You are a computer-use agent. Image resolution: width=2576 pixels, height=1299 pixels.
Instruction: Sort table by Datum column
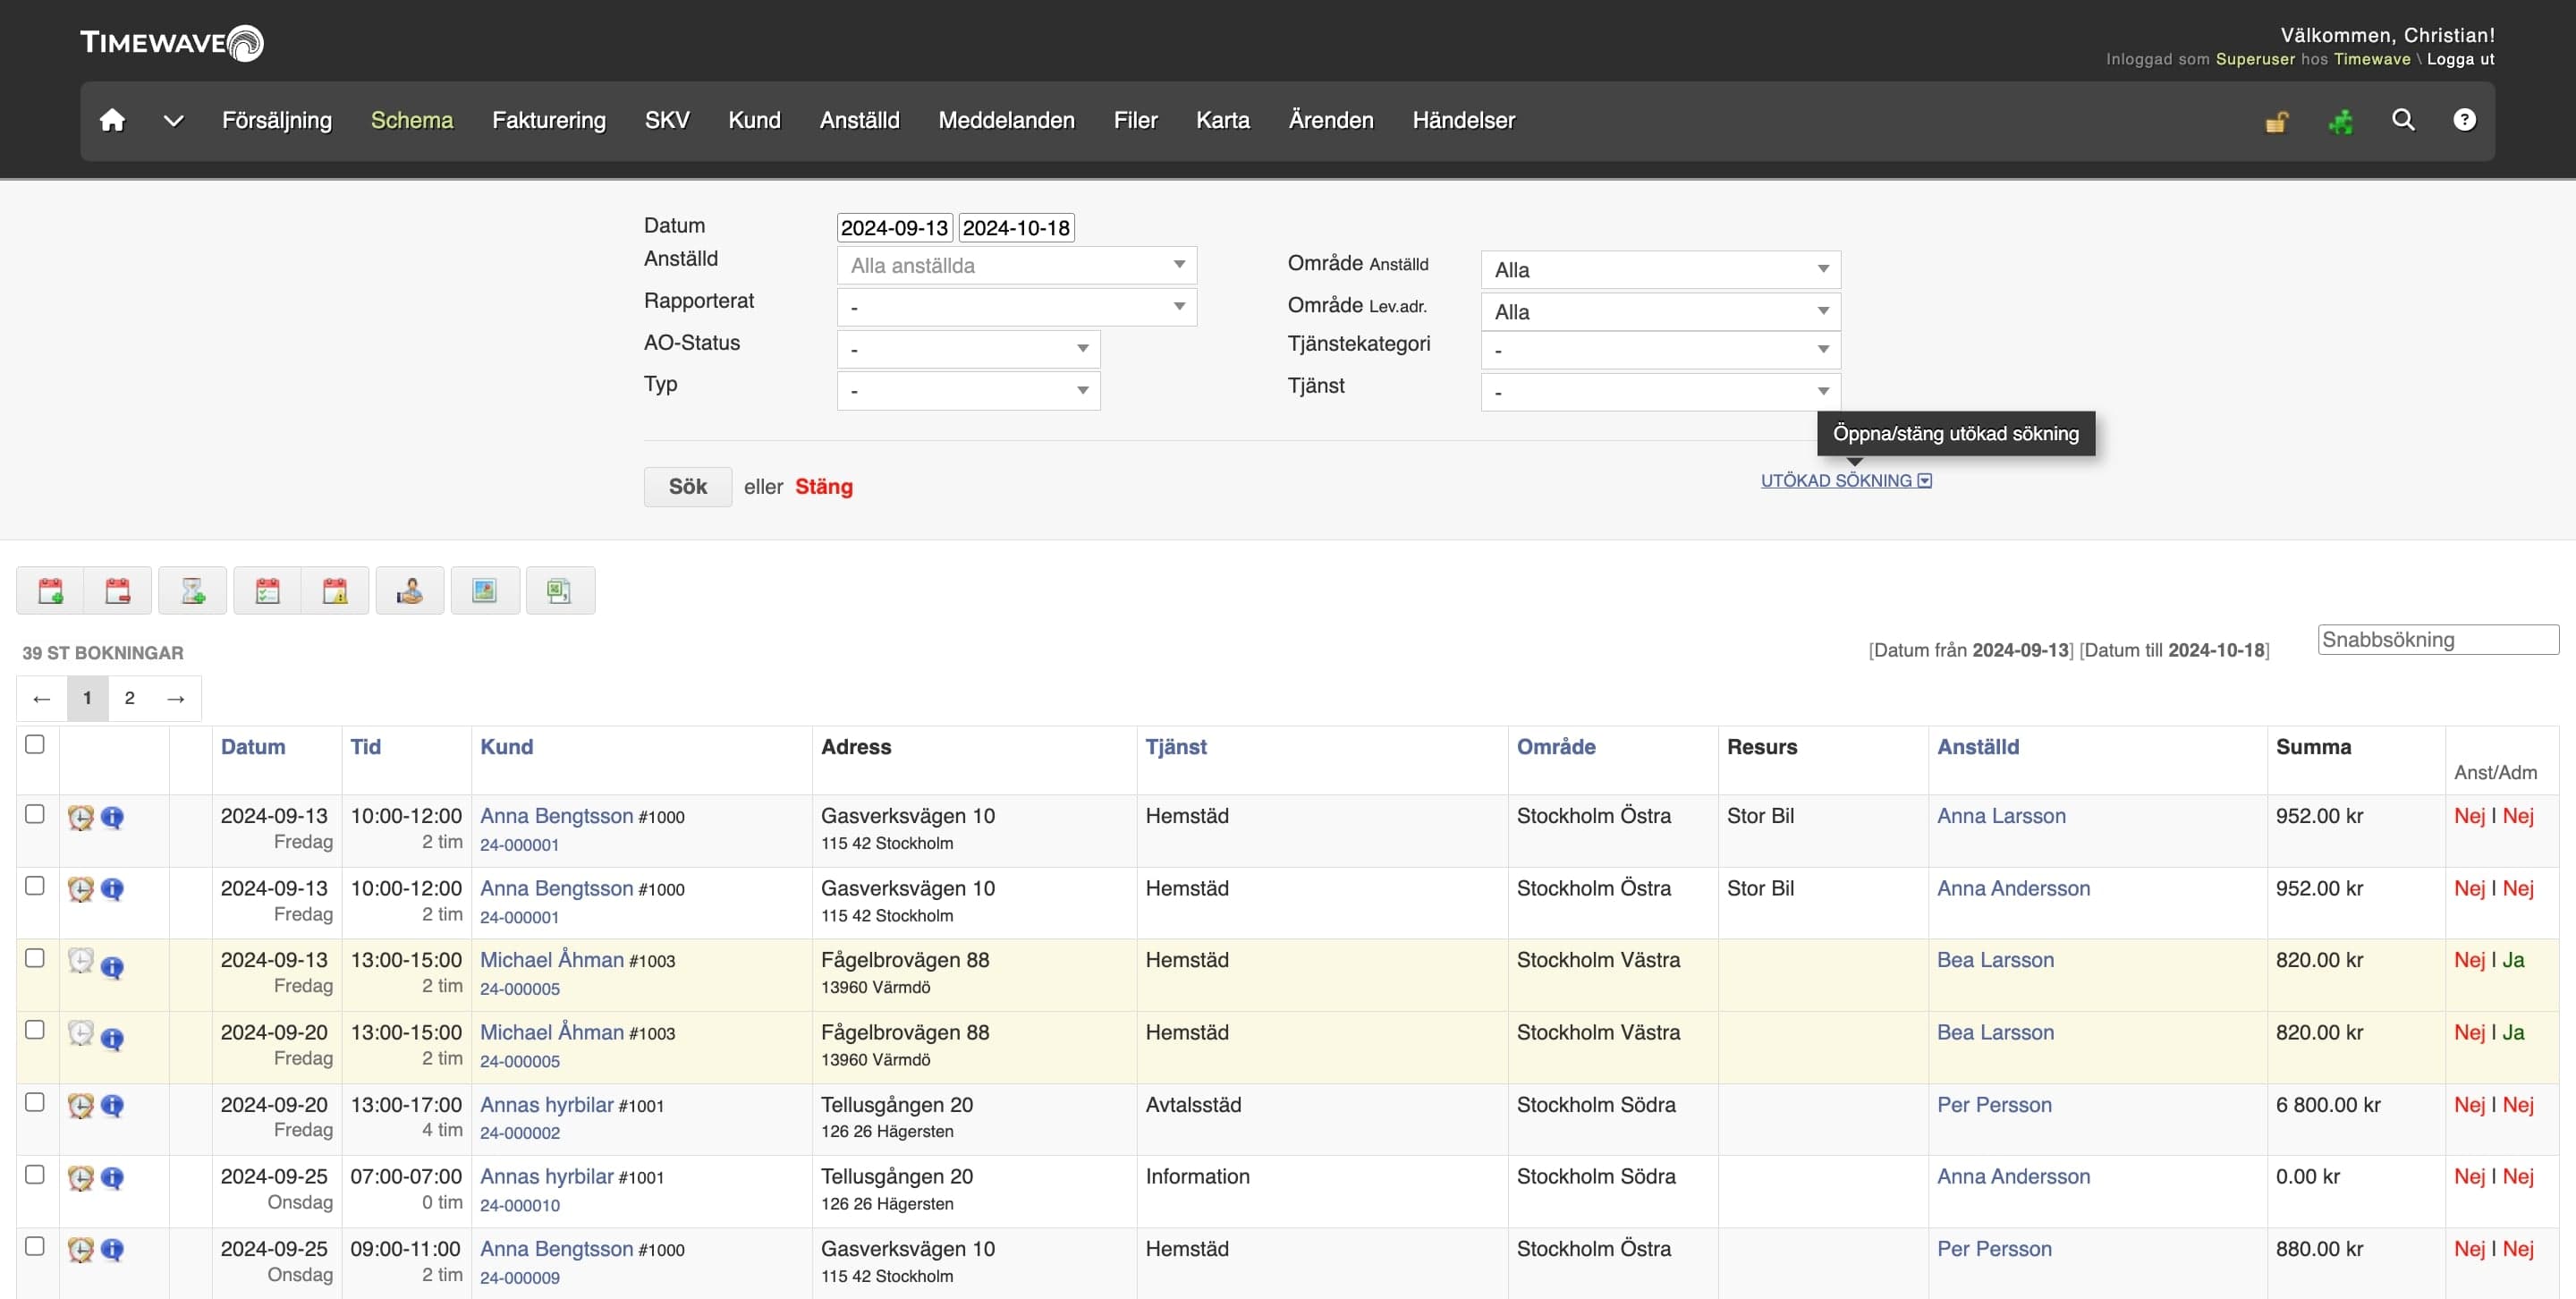coord(253,747)
